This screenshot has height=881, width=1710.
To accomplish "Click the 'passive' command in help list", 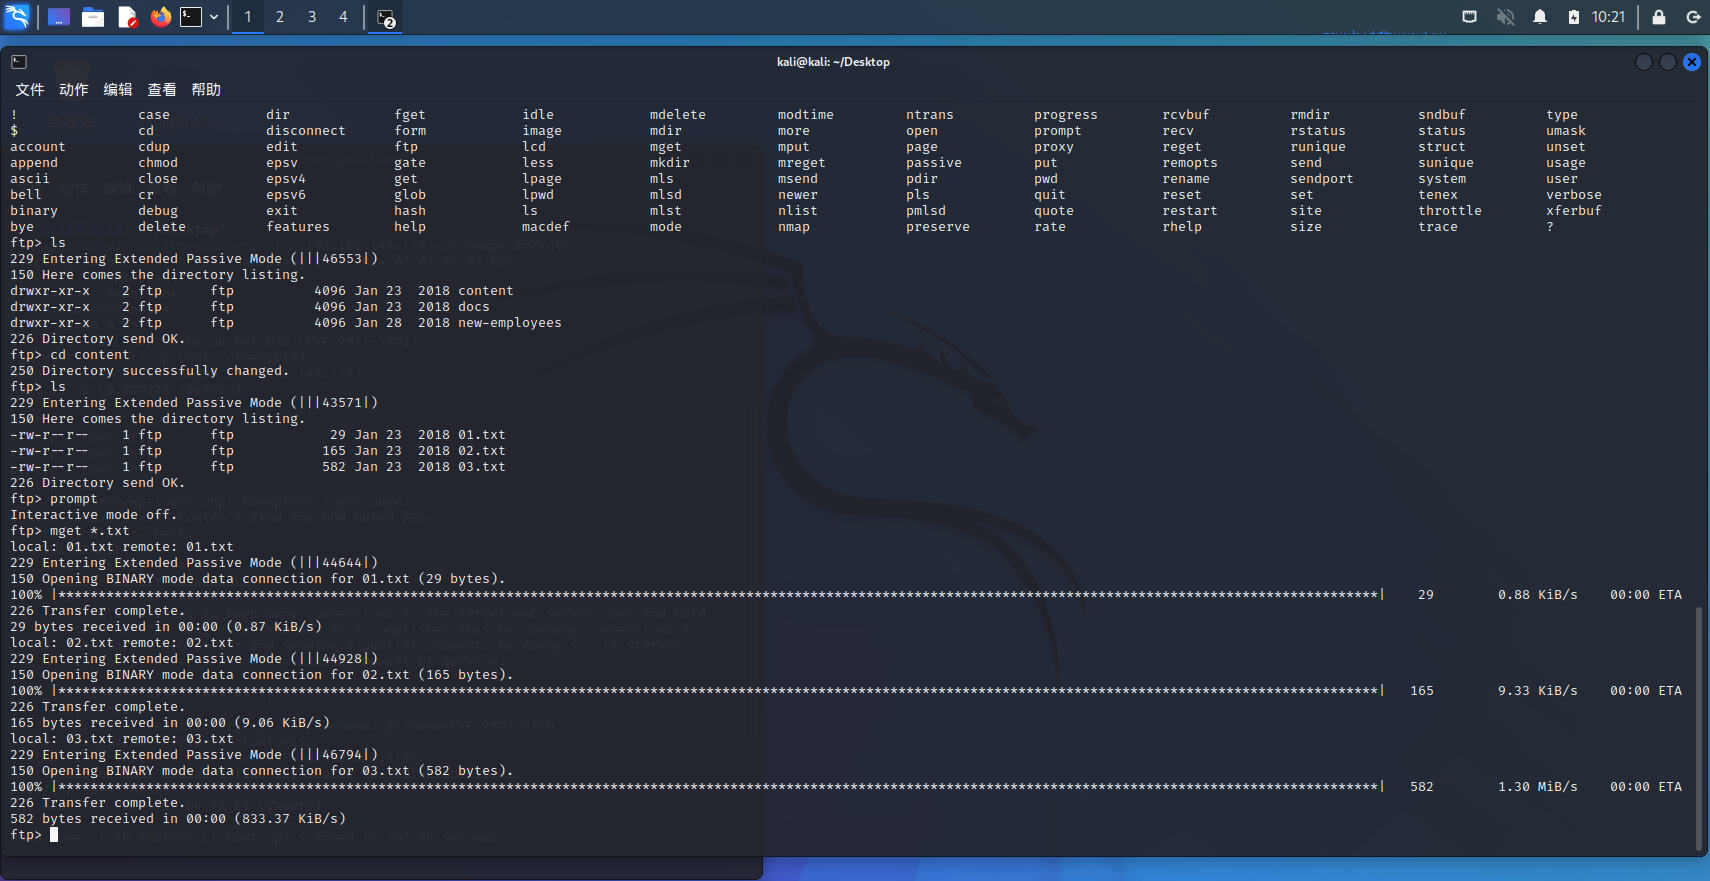I will (934, 163).
